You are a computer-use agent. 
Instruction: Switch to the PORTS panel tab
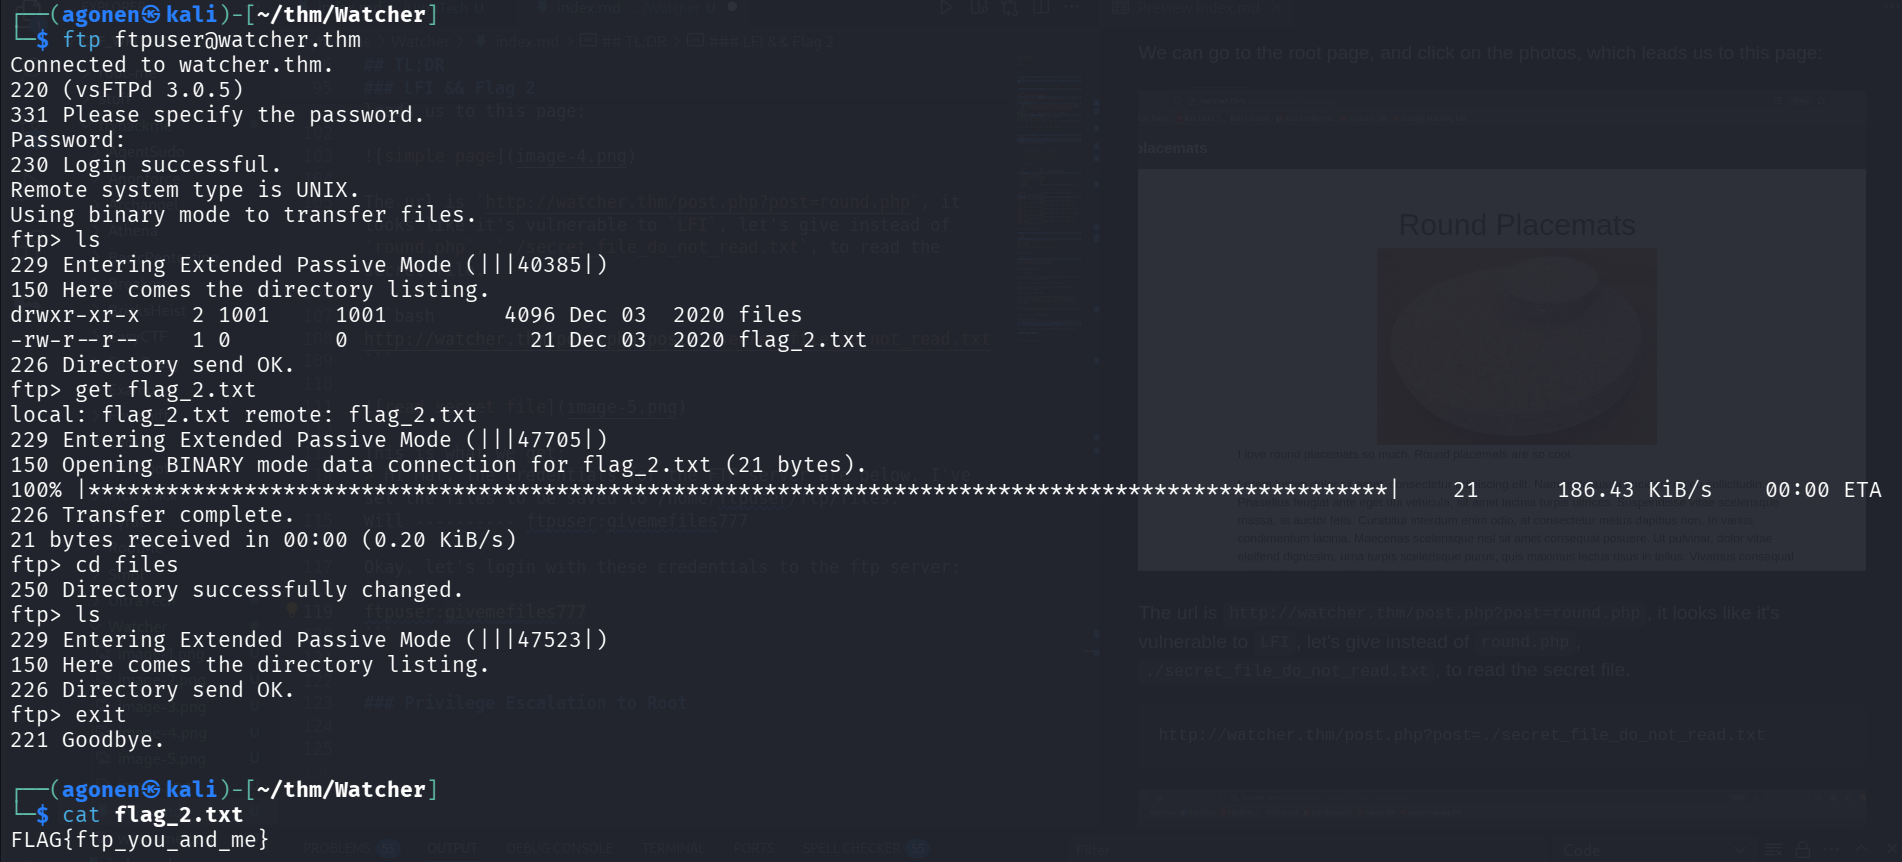[753, 848]
